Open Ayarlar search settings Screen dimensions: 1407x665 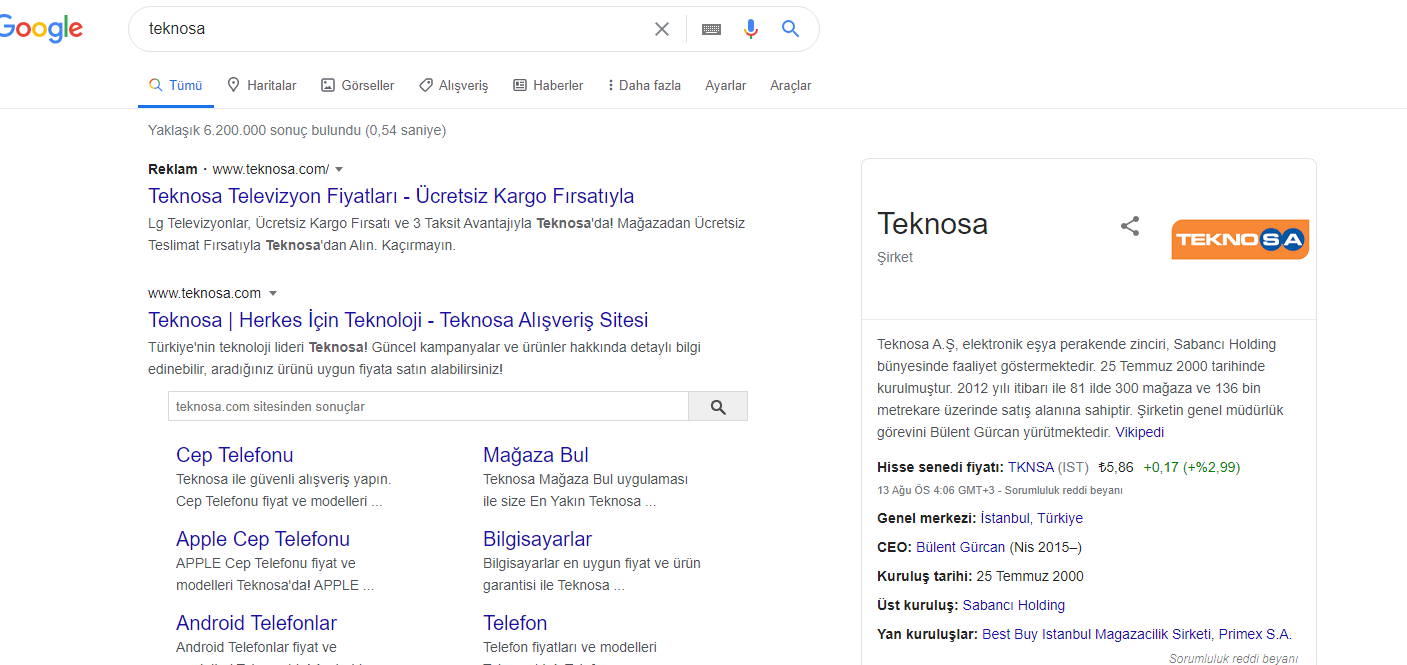726,86
